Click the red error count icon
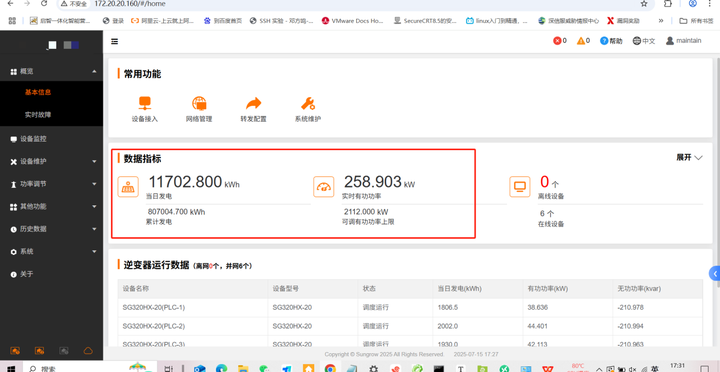Screen dimensions: 720x372 pyautogui.click(x=557, y=41)
